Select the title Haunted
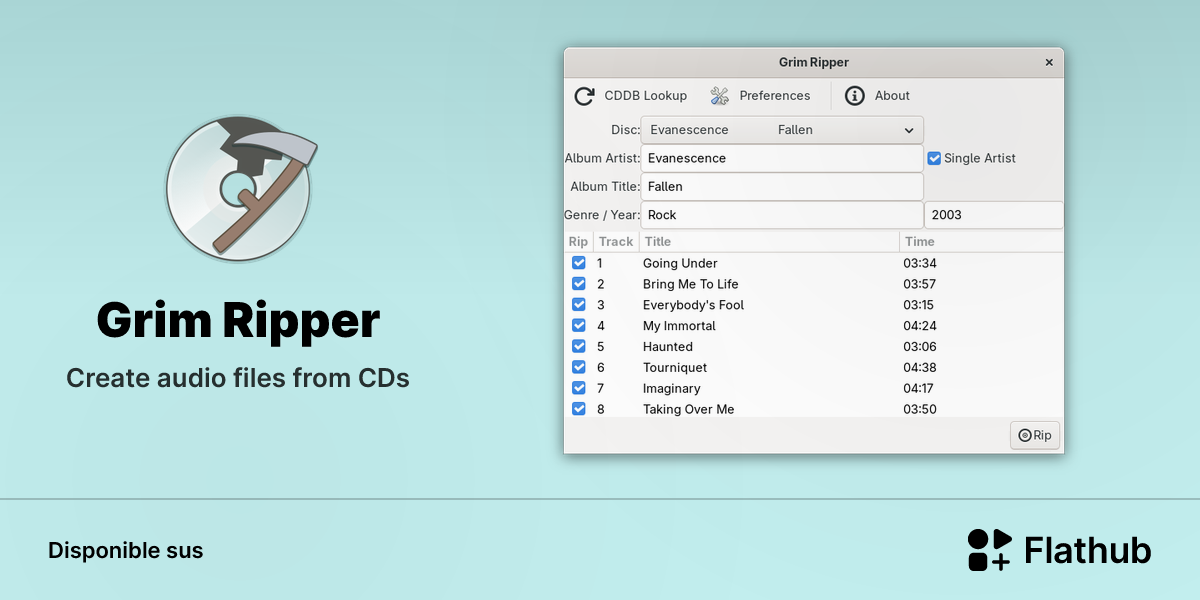Screen dimensions: 1200x600 pyautogui.click(x=668, y=347)
